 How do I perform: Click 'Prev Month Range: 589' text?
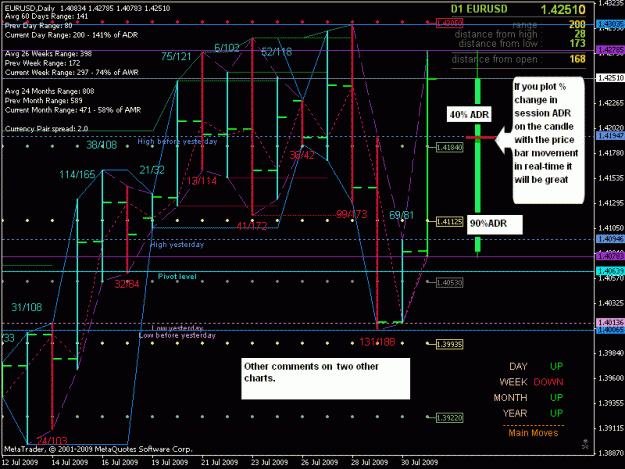pos(43,100)
